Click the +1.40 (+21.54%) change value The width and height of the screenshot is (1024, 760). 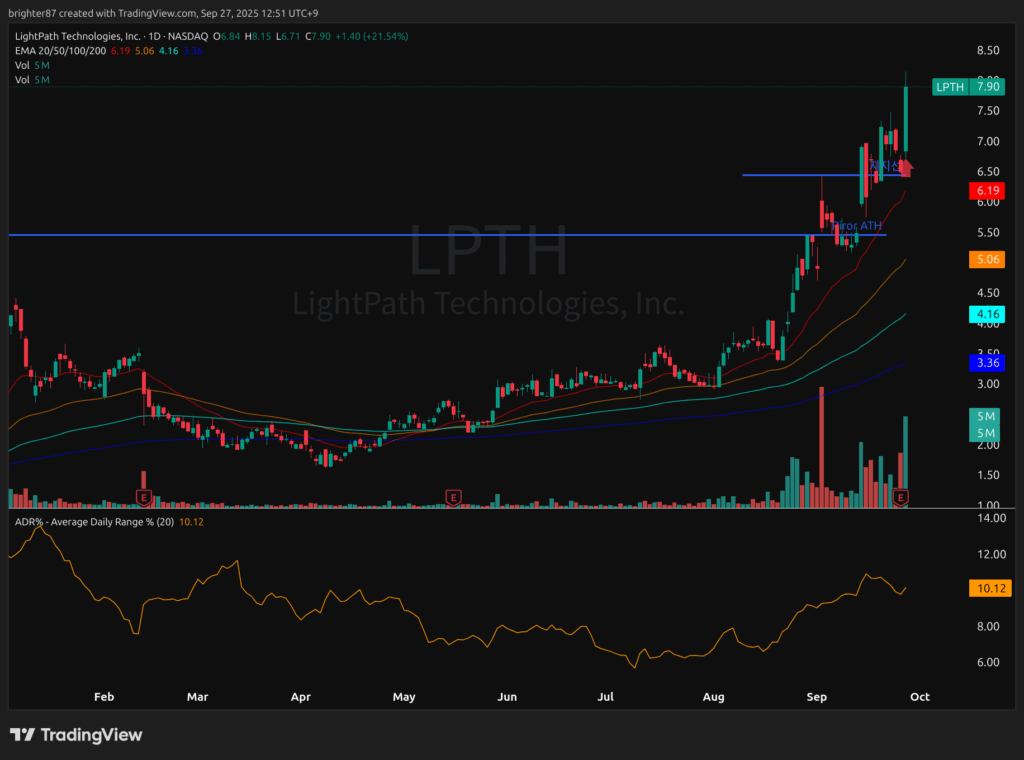pos(372,37)
